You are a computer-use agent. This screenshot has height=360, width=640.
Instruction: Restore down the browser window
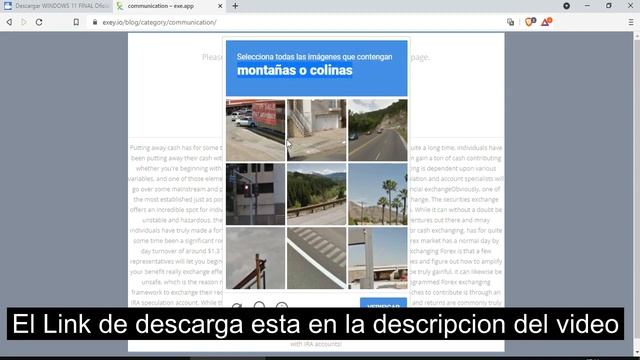coord(609,6)
